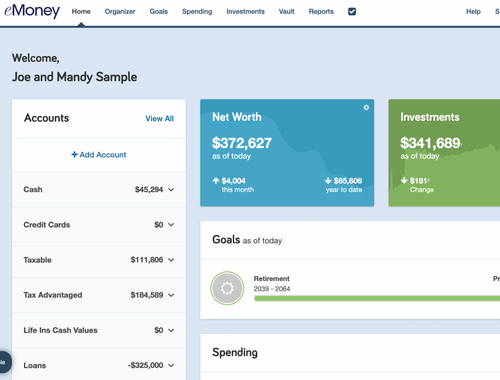Open the Reports tab

pyautogui.click(x=321, y=12)
